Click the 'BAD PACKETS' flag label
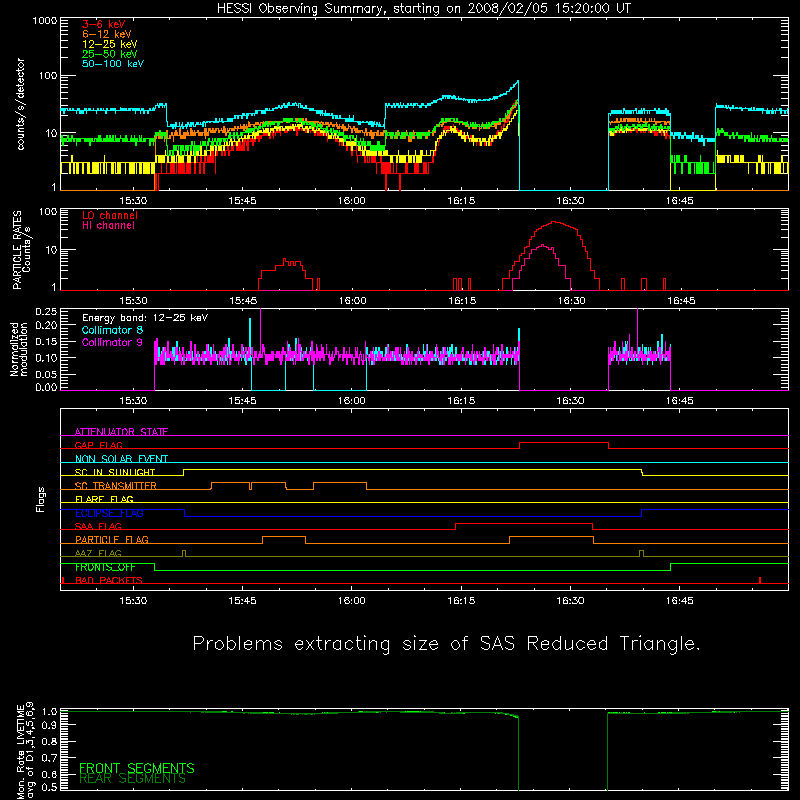The image size is (800, 800). coord(109,580)
